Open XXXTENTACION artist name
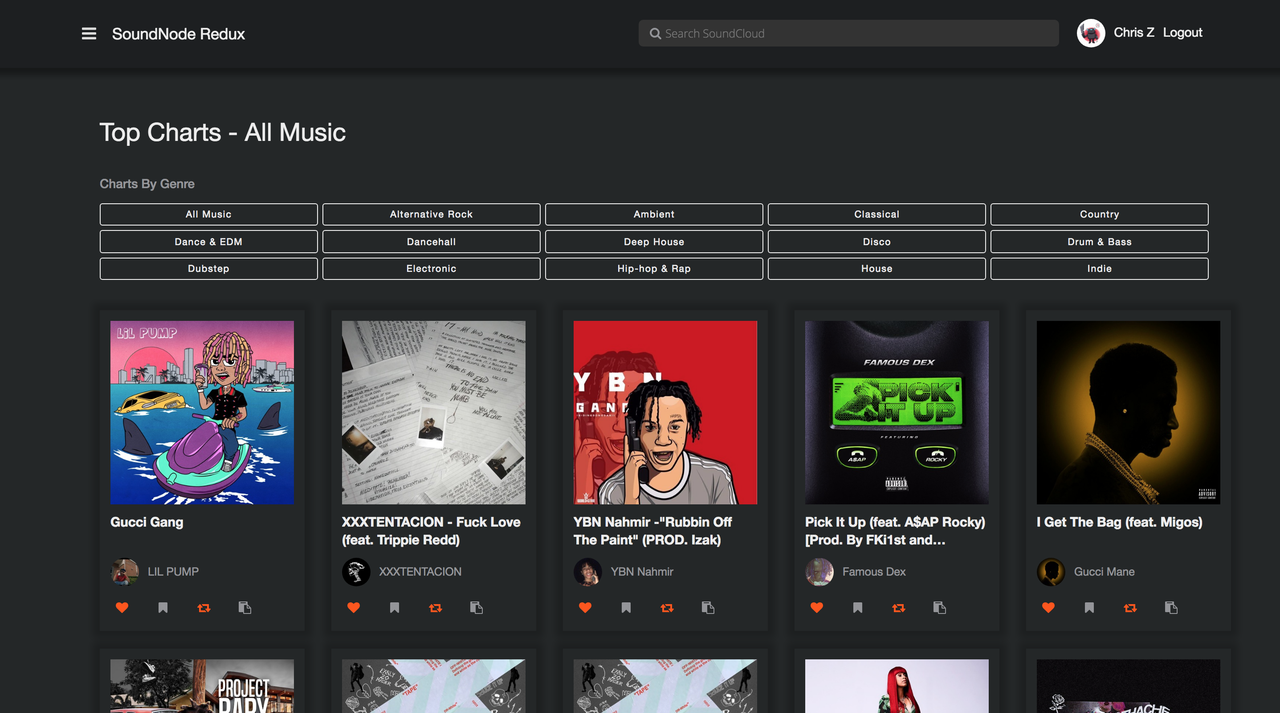This screenshot has width=1280, height=713. click(x=420, y=572)
